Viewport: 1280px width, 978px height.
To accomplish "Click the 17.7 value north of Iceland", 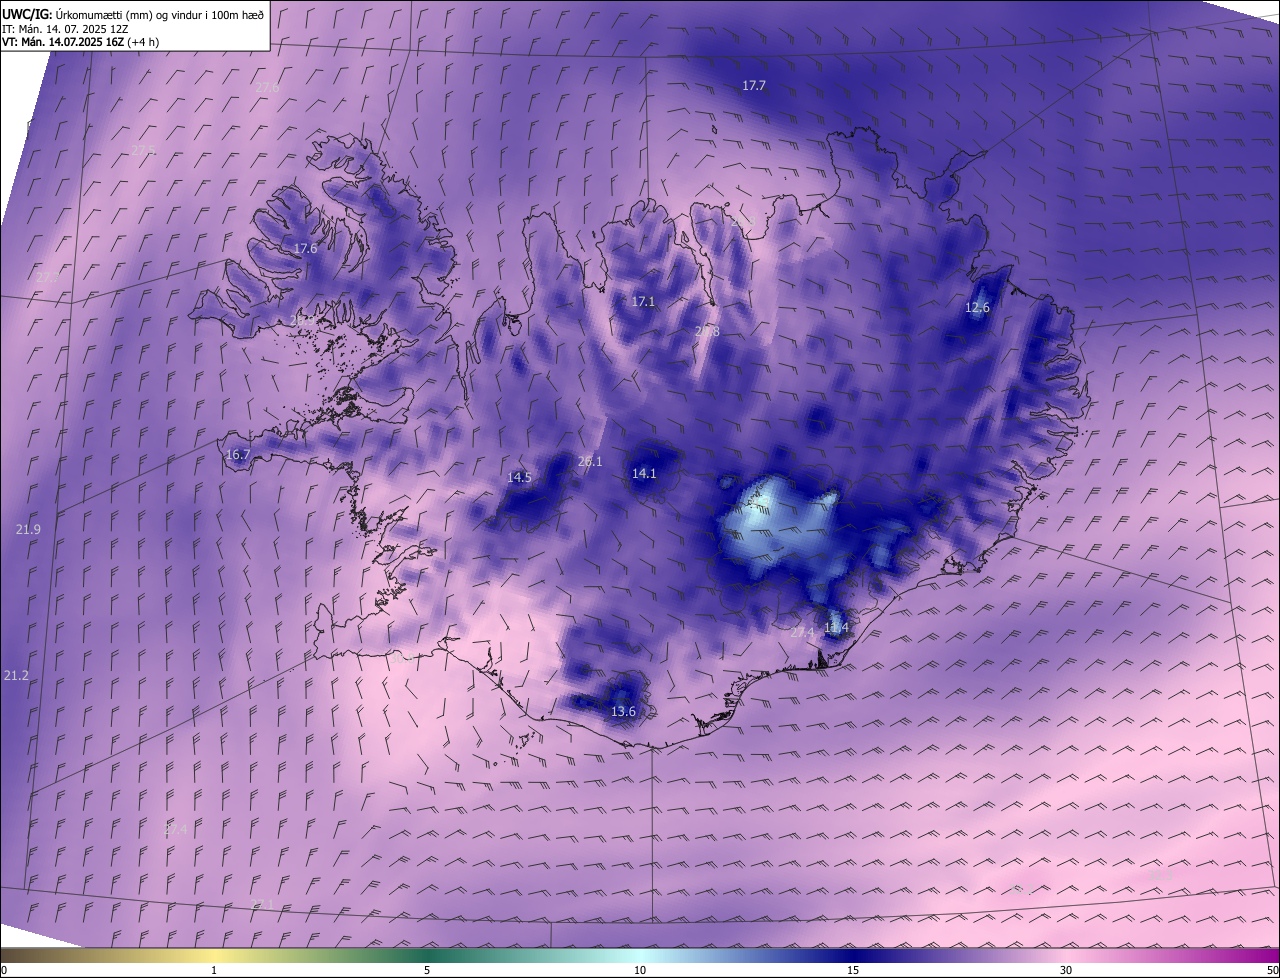I will pos(754,86).
